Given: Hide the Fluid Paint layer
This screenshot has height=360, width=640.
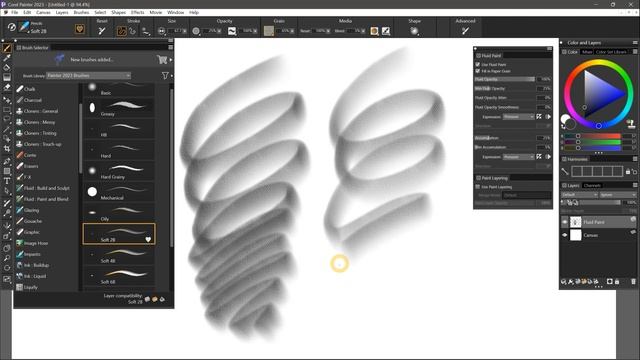Looking at the screenshot, I should (565, 222).
